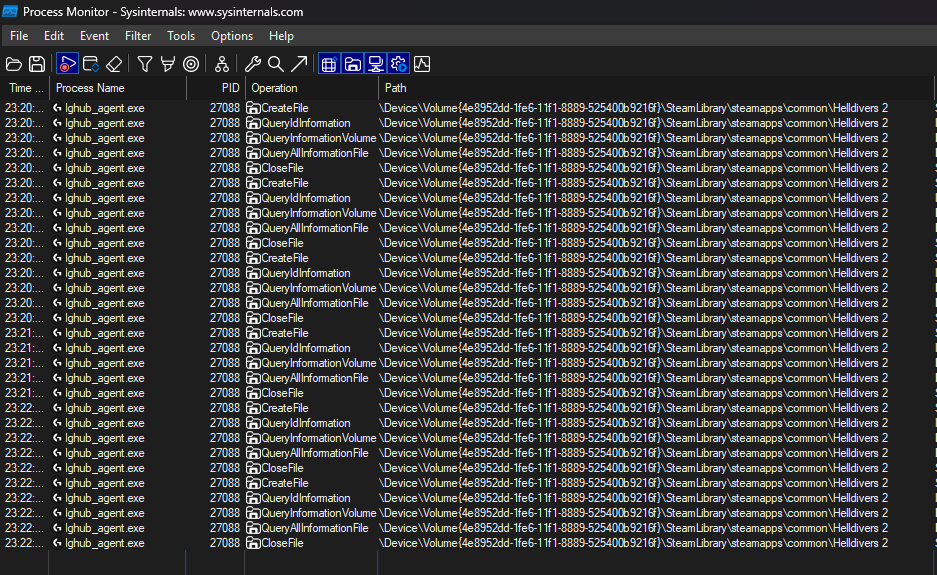Click the Save toolbar icon
Screen dimensions: 937x575
click(x=37, y=64)
